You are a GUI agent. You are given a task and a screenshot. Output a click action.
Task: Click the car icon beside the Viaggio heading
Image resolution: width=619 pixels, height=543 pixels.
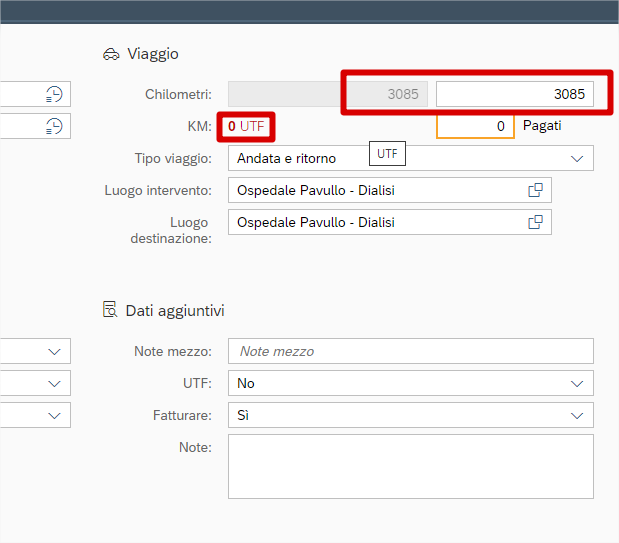click(111, 54)
